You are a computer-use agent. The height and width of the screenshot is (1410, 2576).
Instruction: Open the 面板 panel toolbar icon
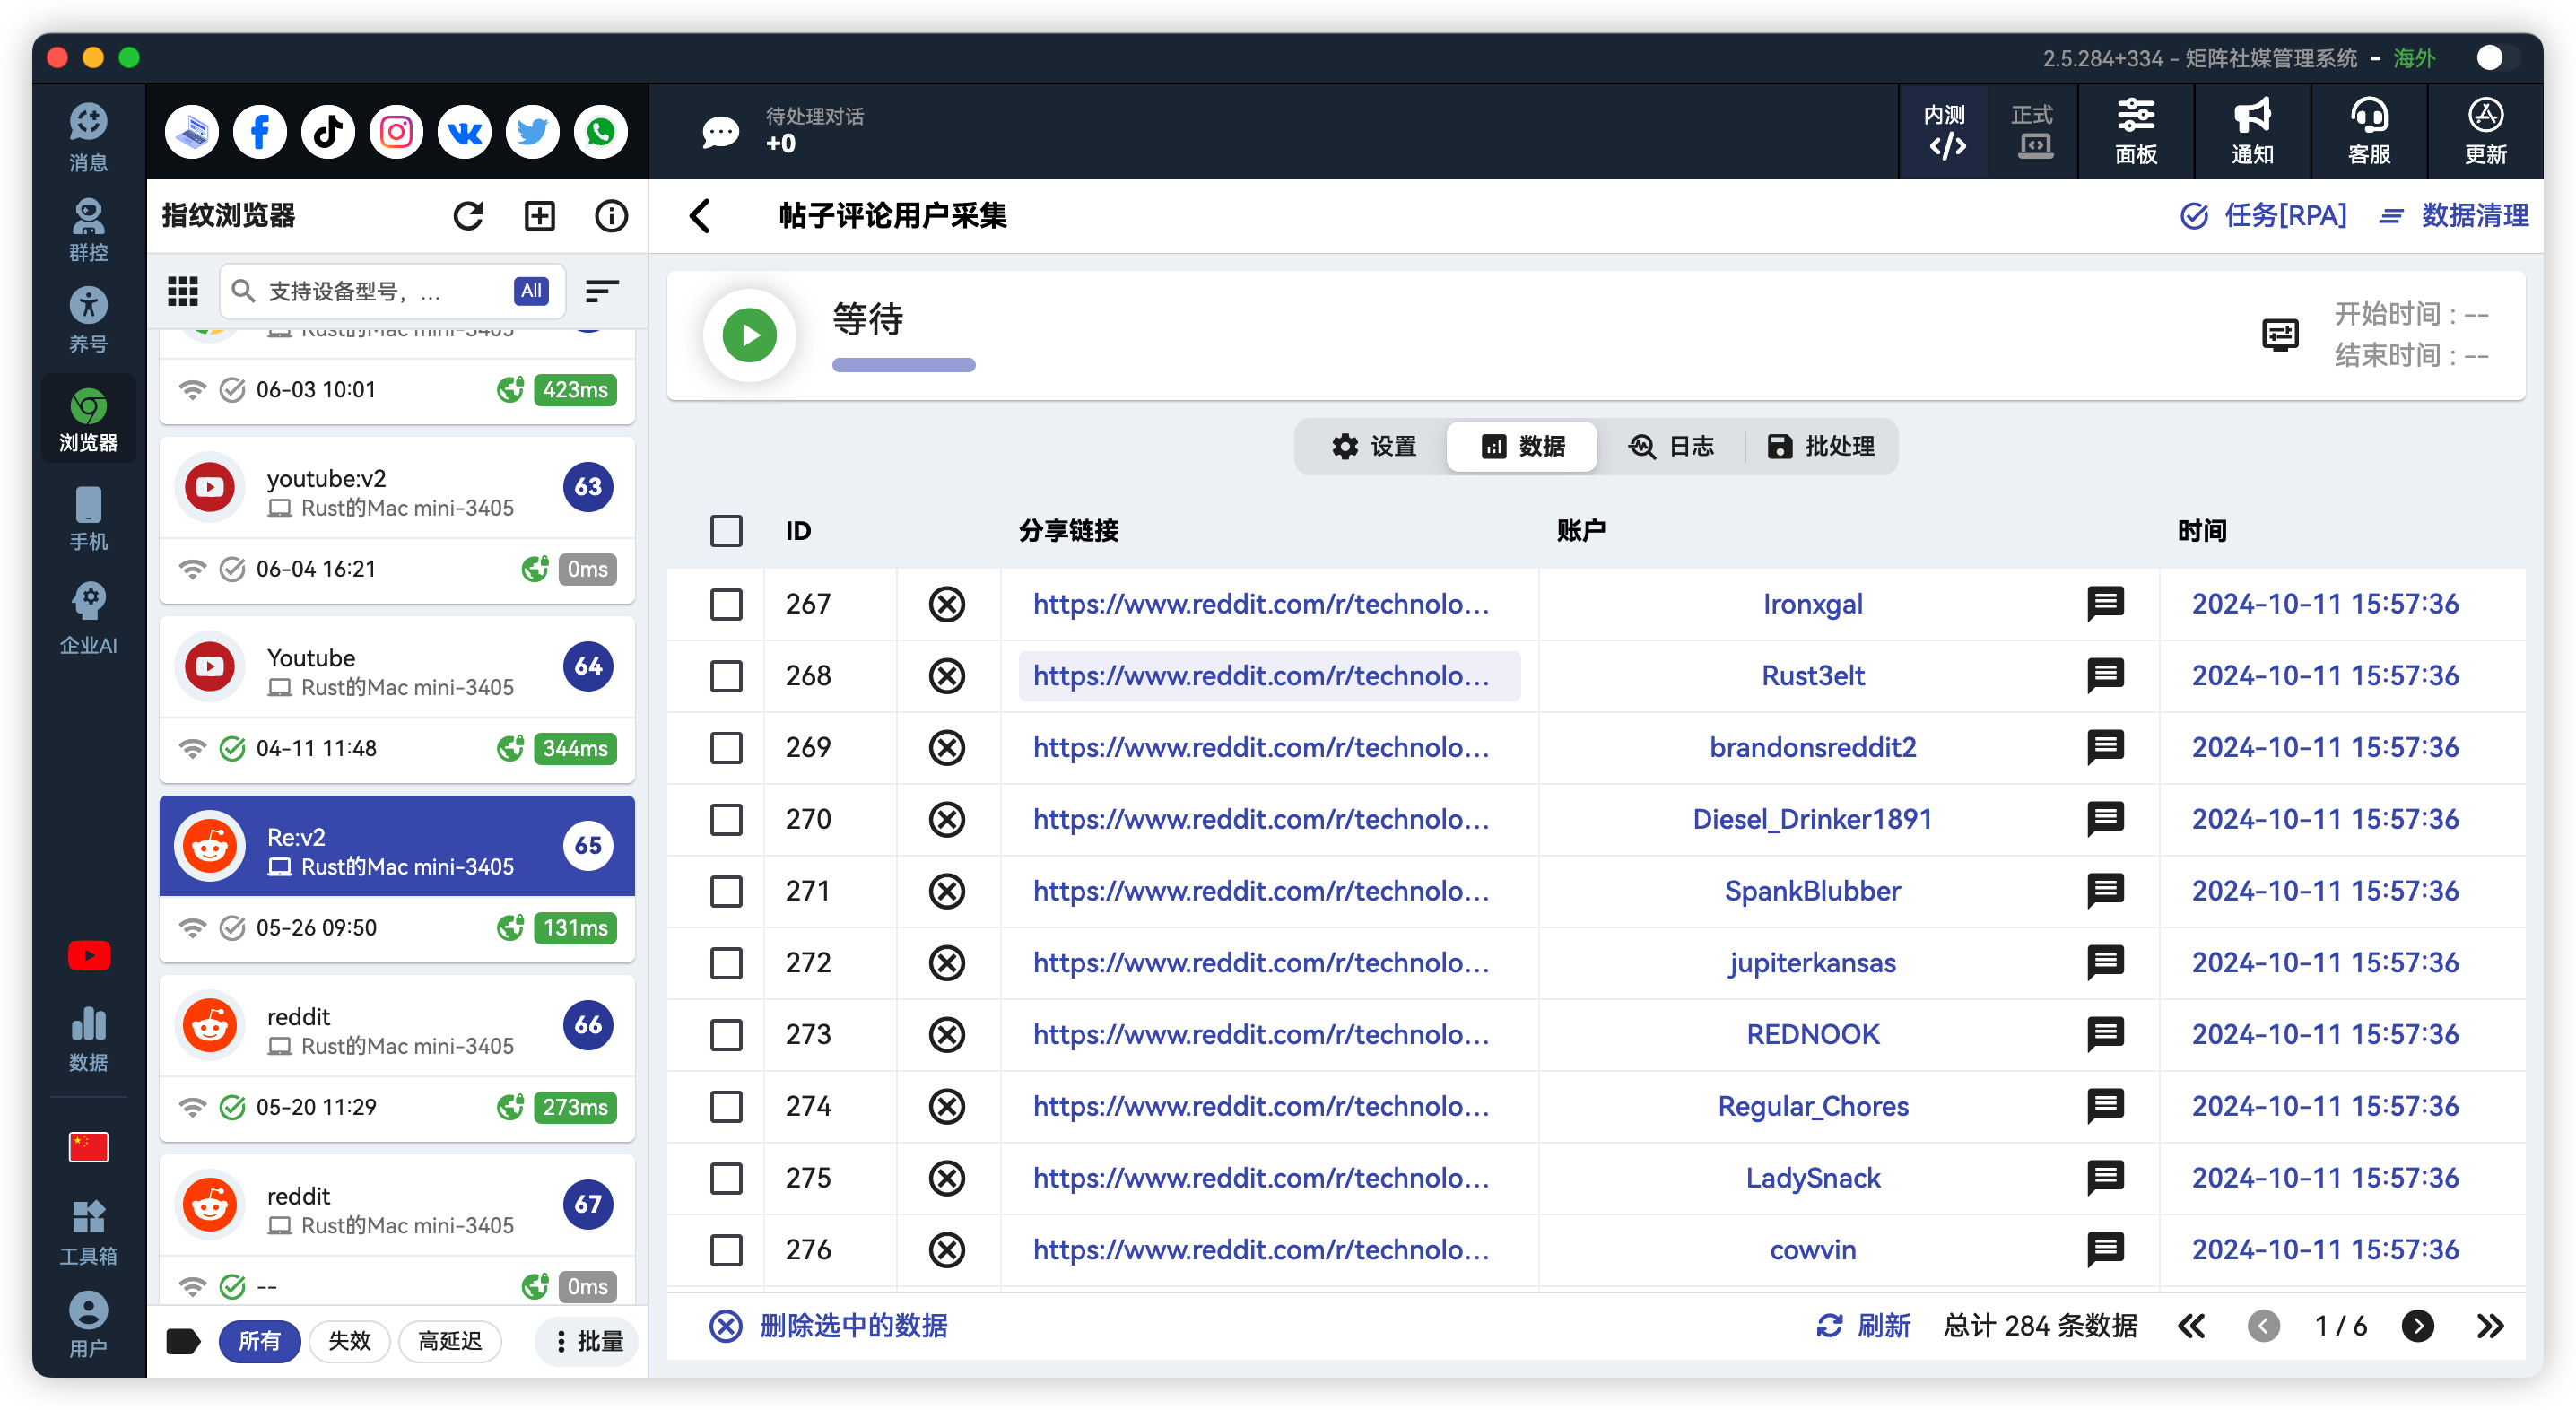pyautogui.click(x=2135, y=131)
